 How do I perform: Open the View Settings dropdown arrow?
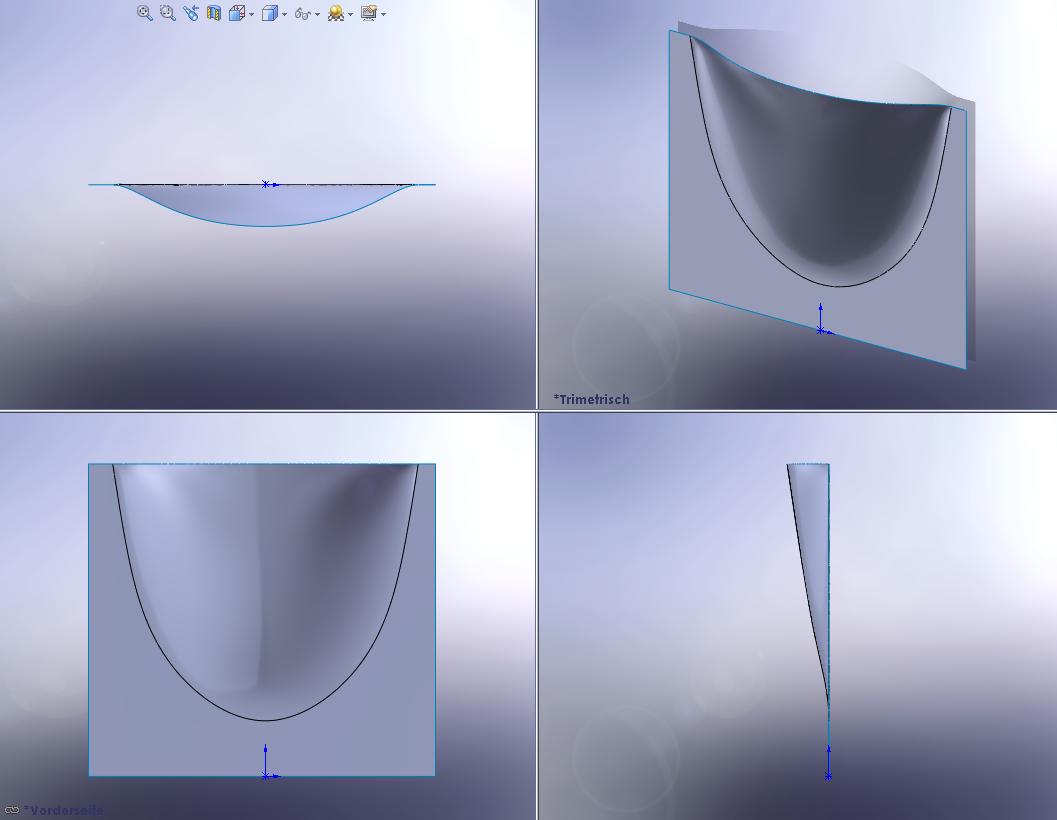[x=384, y=14]
